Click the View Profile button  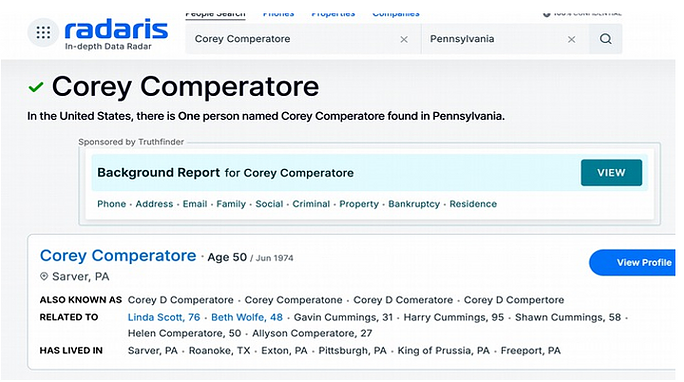[x=633, y=263]
